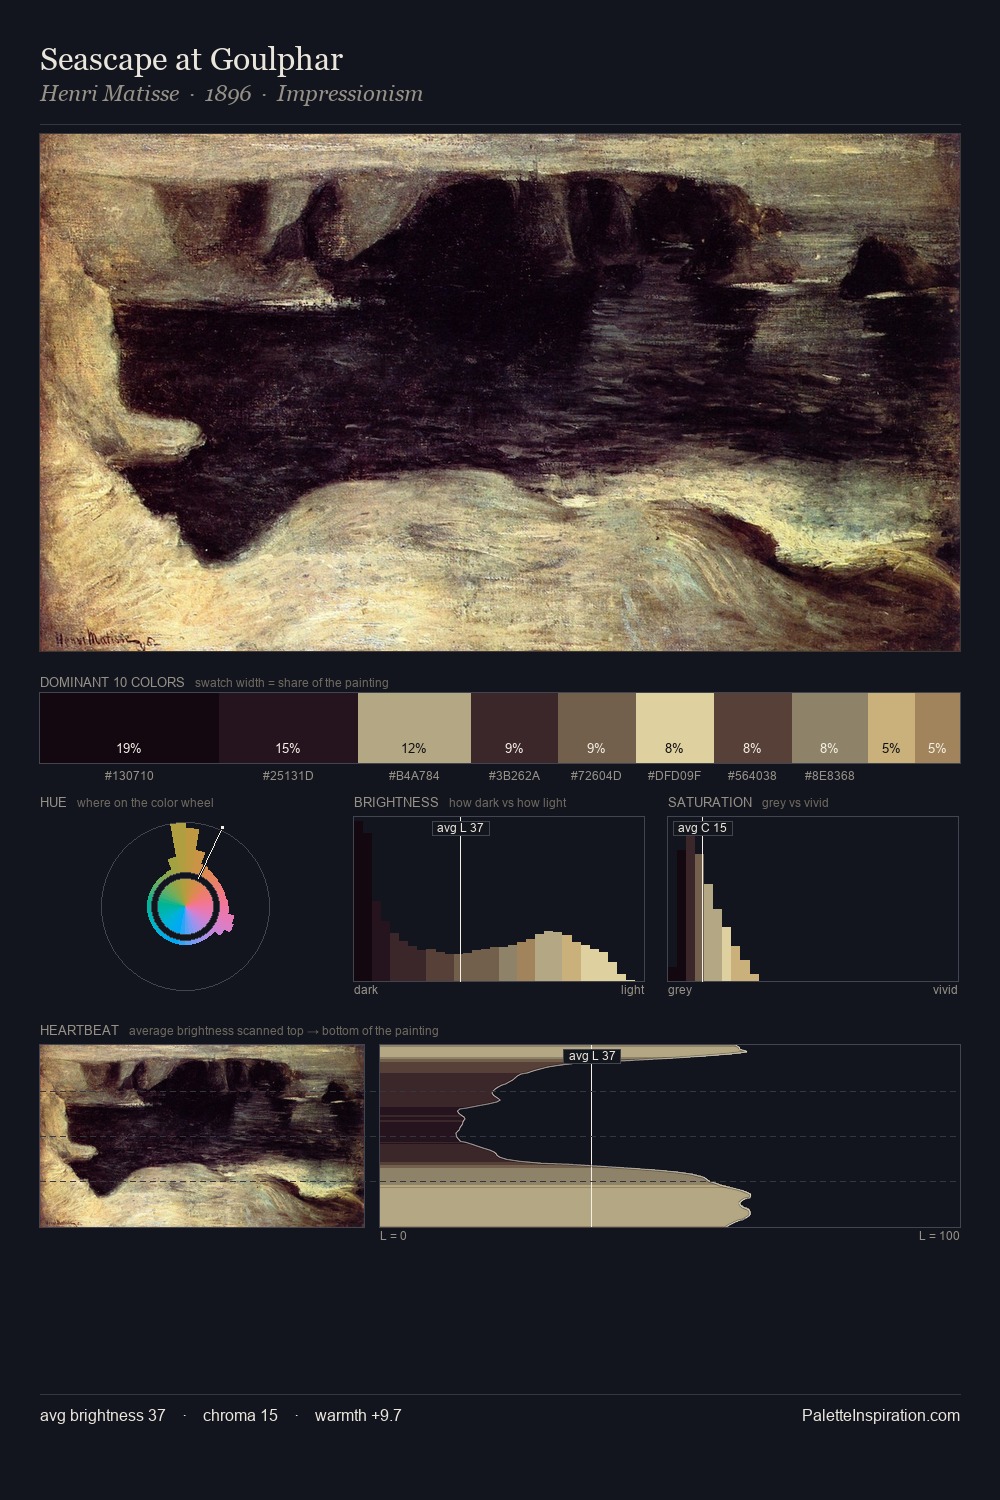This screenshot has width=1000, height=1500.
Task: Click the DOMINANT 10 COLORS heading
Action: pos(112,682)
